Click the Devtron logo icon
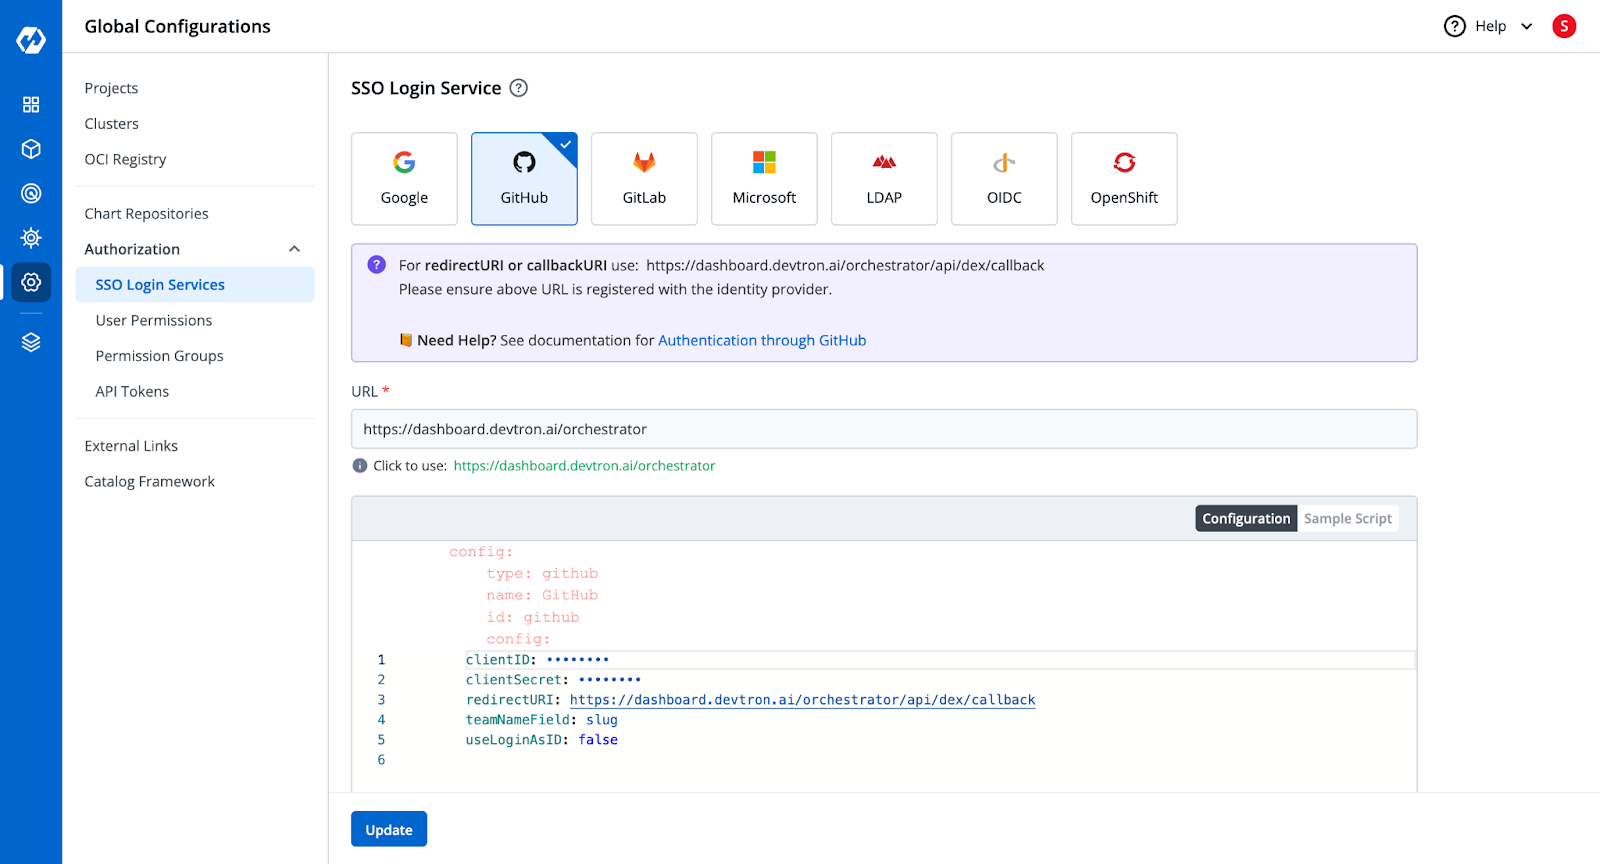The image size is (1600, 864). tap(31, 40)
